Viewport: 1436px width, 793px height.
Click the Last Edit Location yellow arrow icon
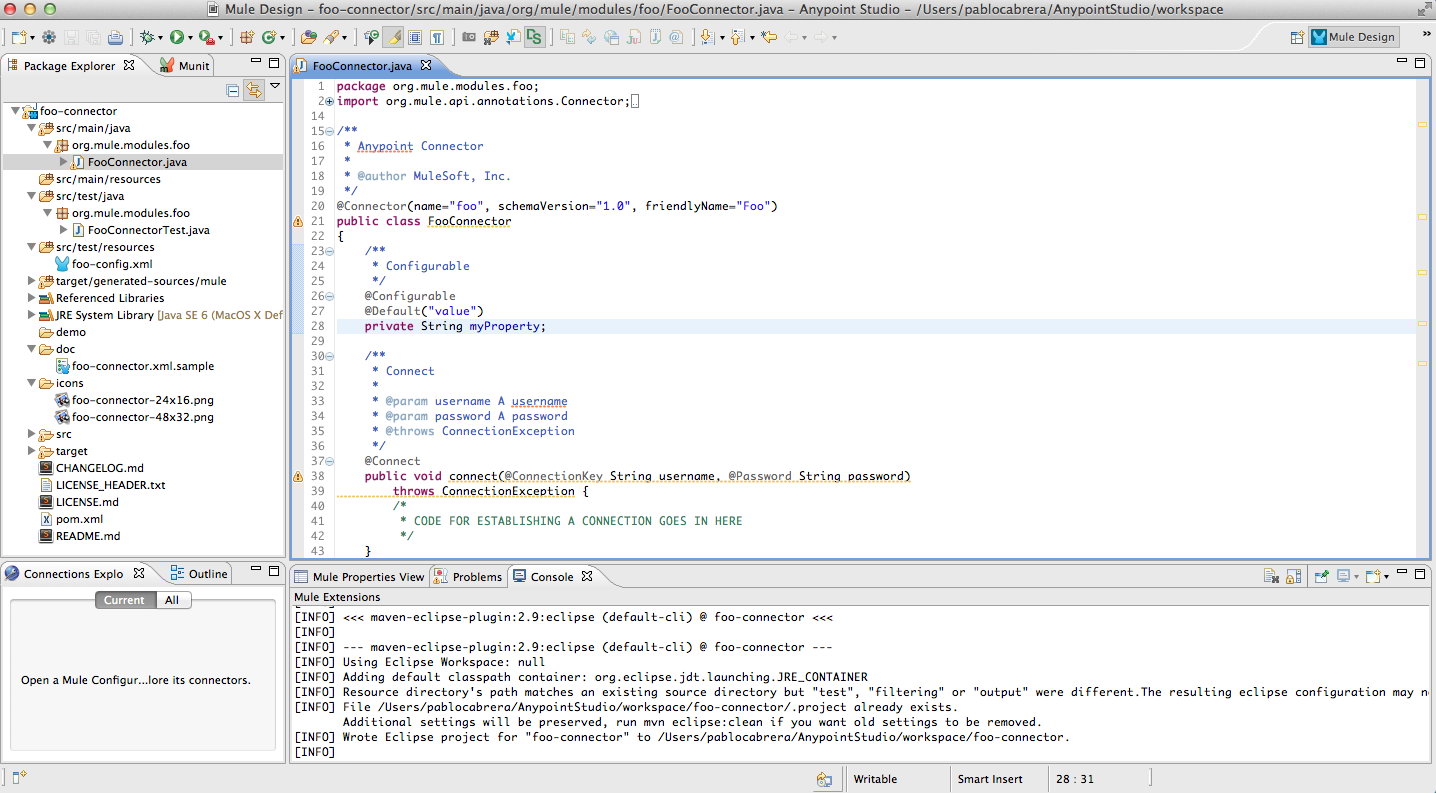(768, 37)
